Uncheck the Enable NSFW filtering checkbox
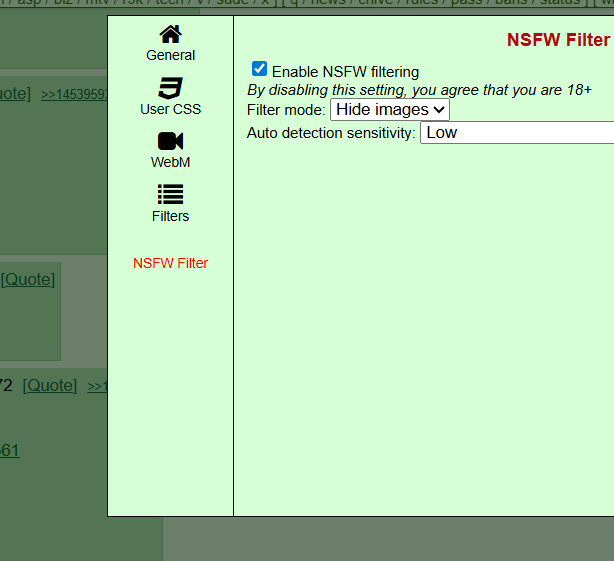This screenshot has height=561, width=614. 260,70
